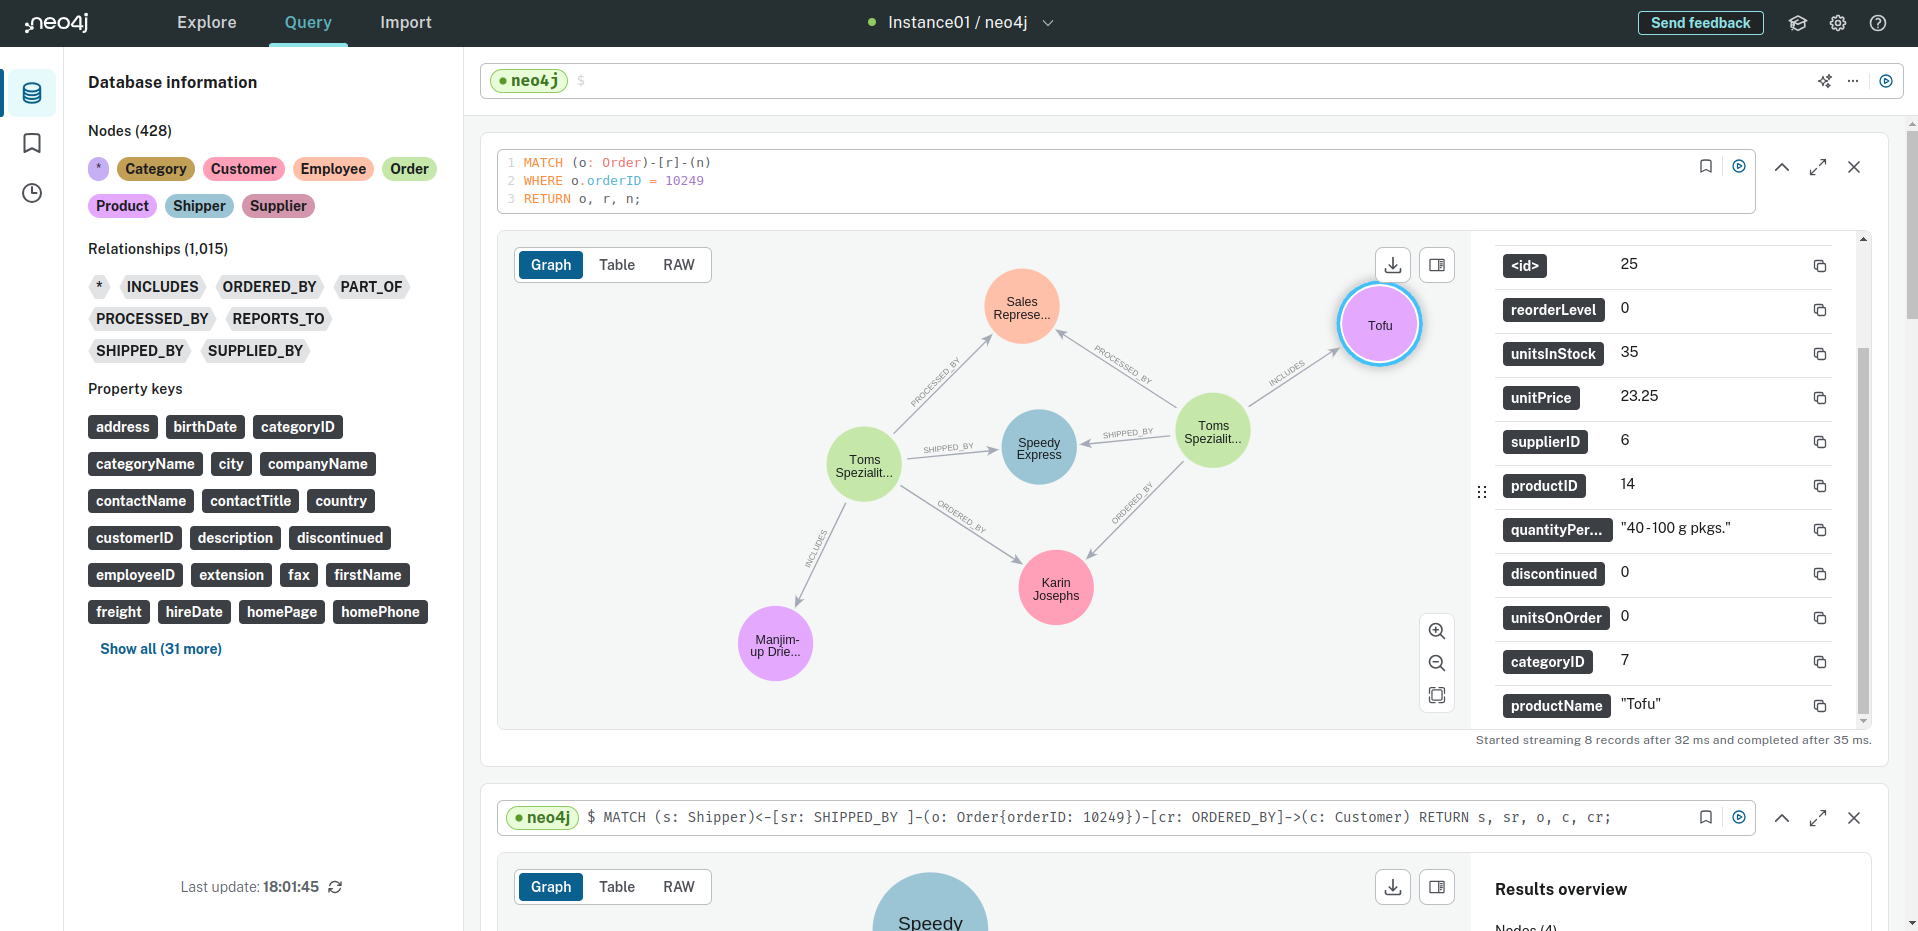Bookmark the orderID 10249 query
Image resolution: width=1918 pixels, height=931 pixels.
point(1706,166)
